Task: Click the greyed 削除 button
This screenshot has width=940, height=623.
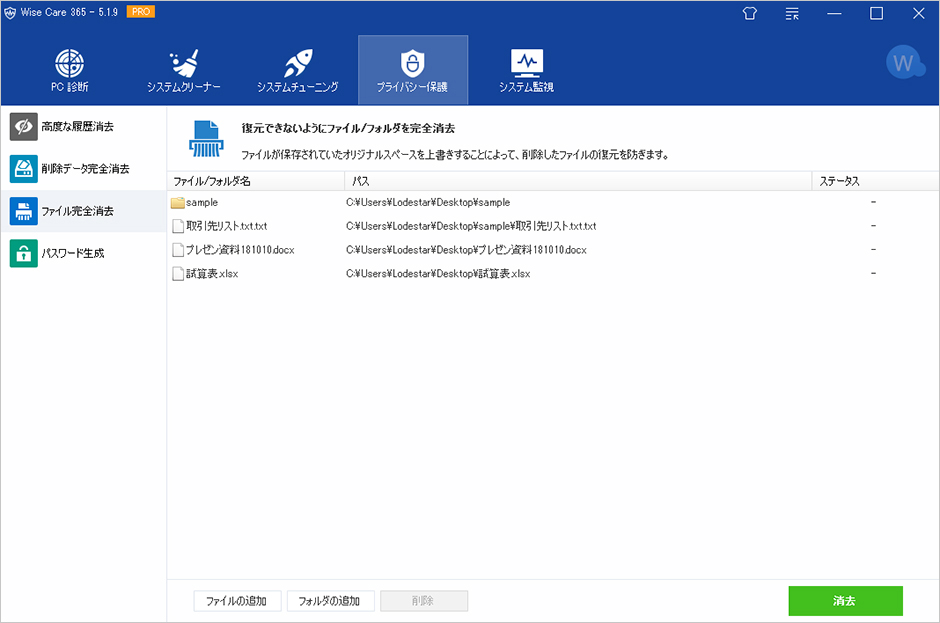Action: click(x=424, y=601)
